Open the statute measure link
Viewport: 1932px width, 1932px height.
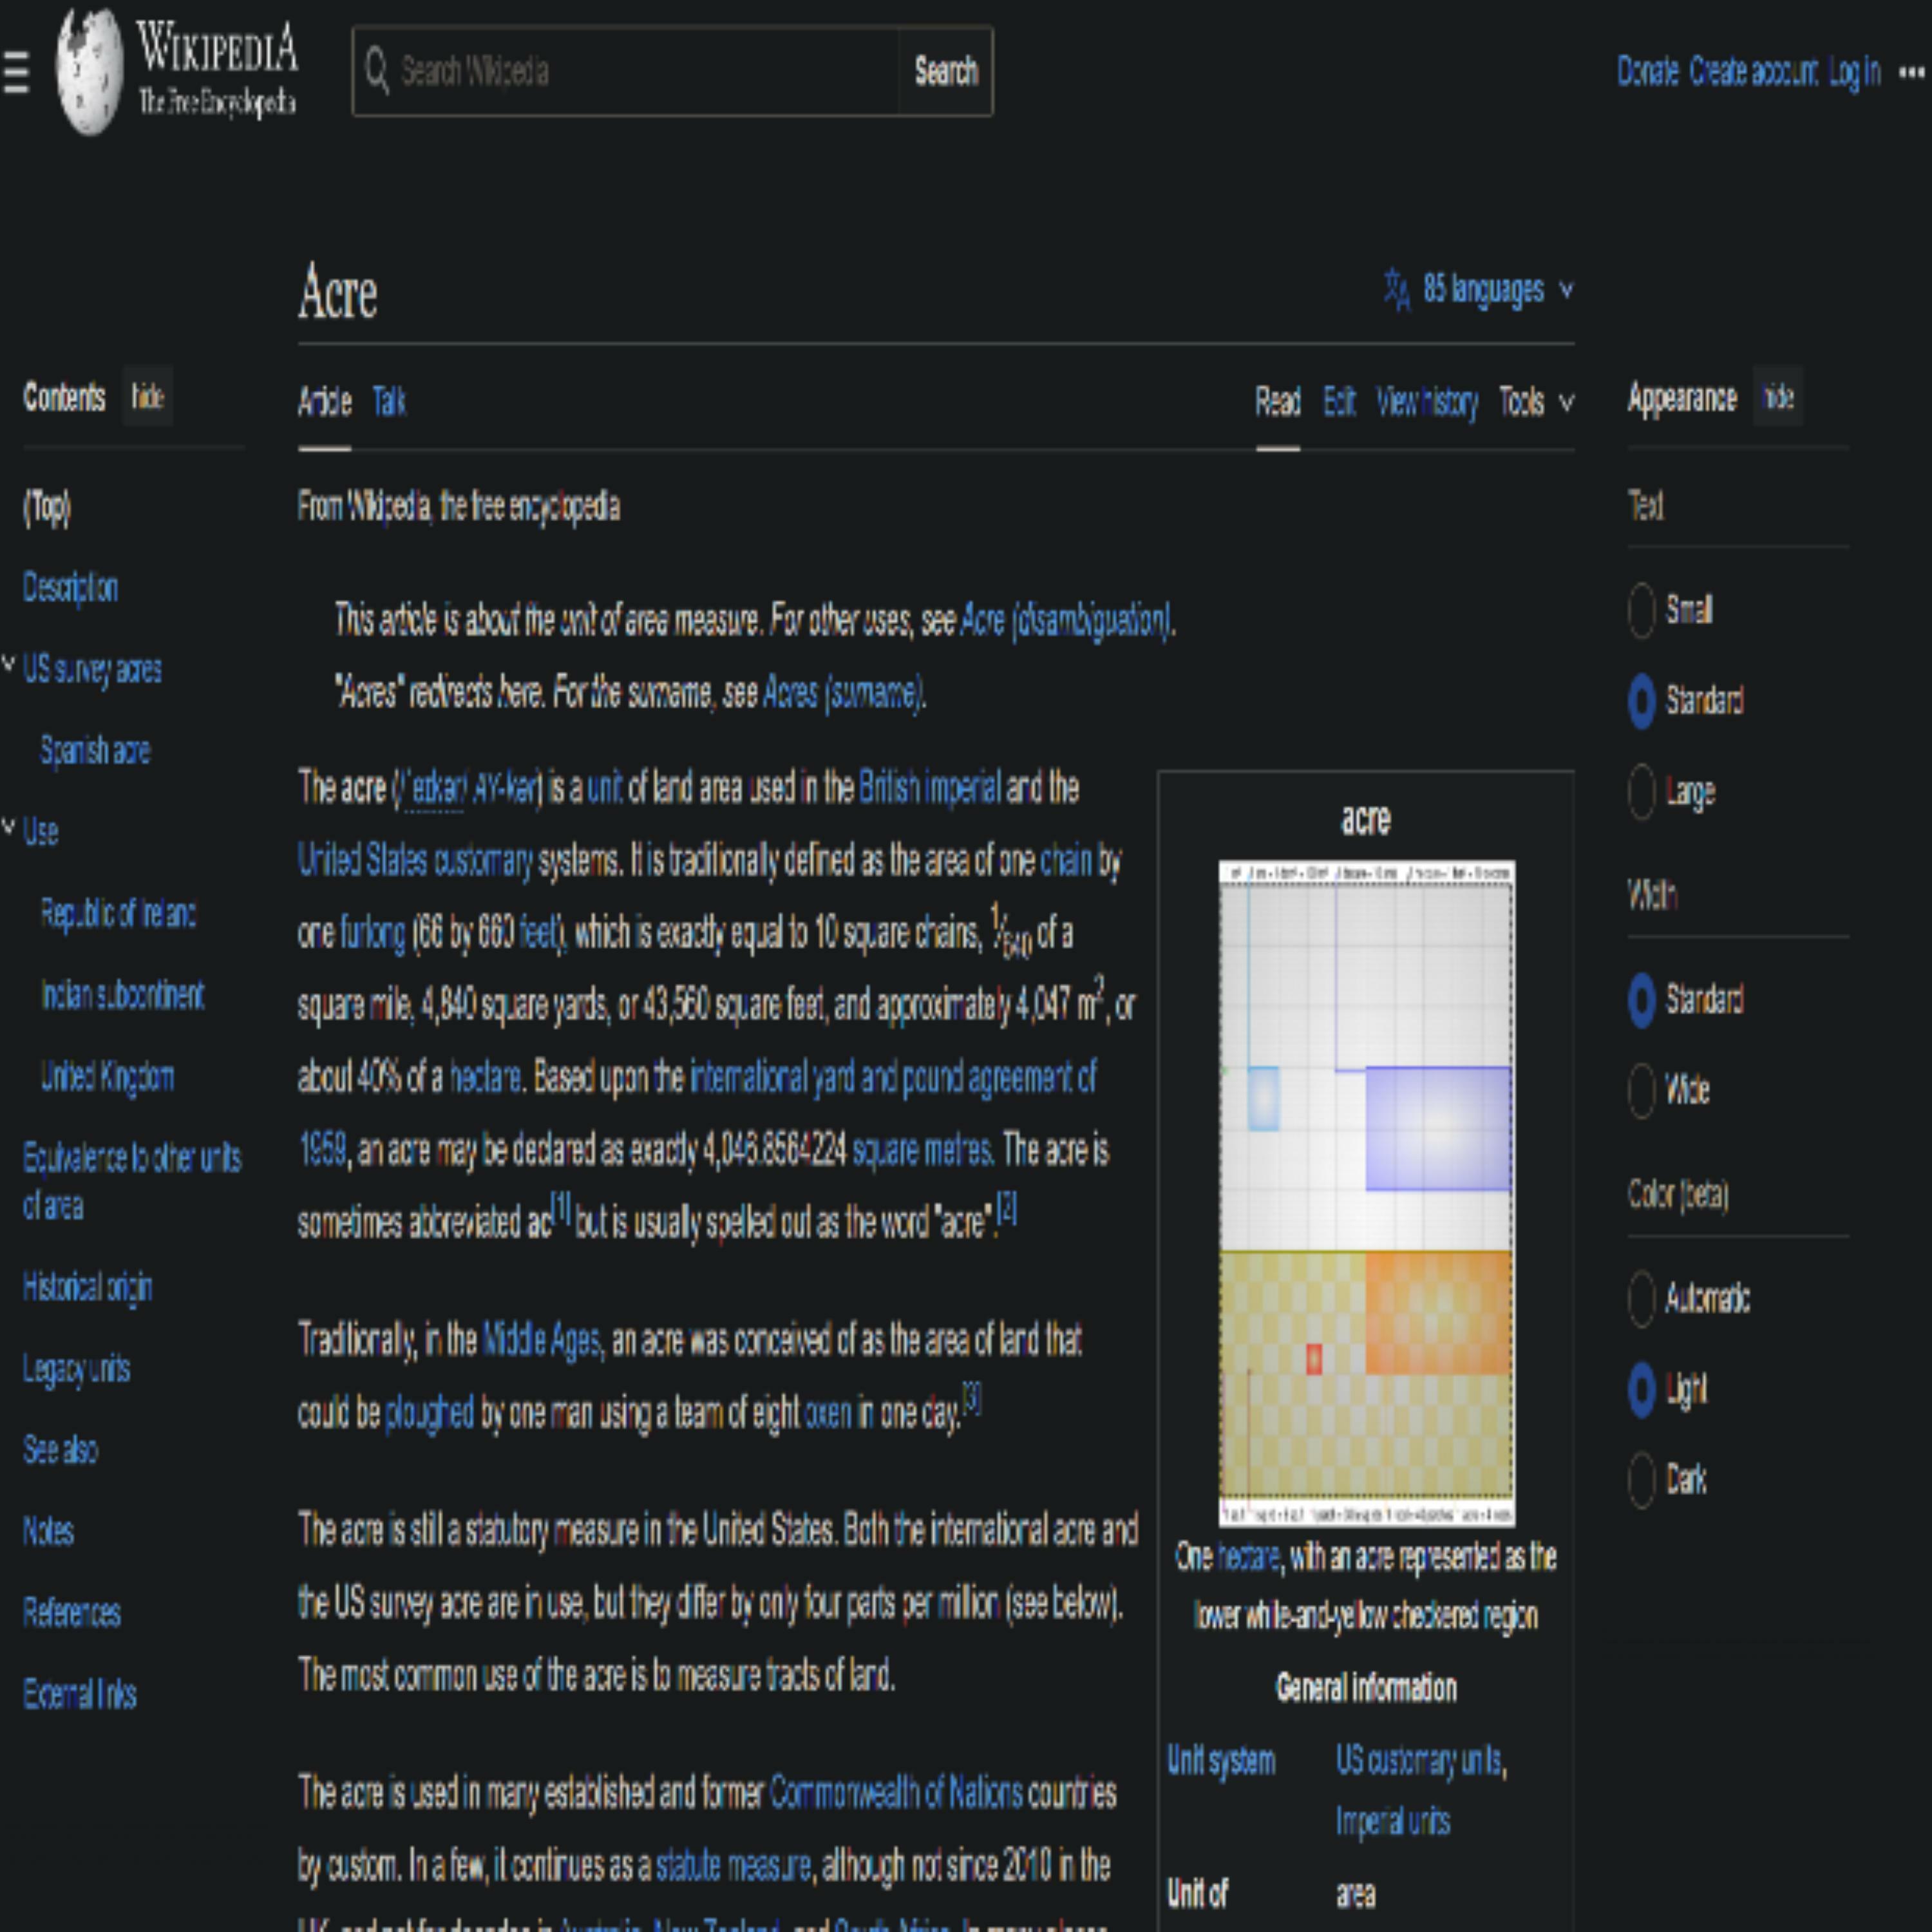click(x=733, y=1866)
